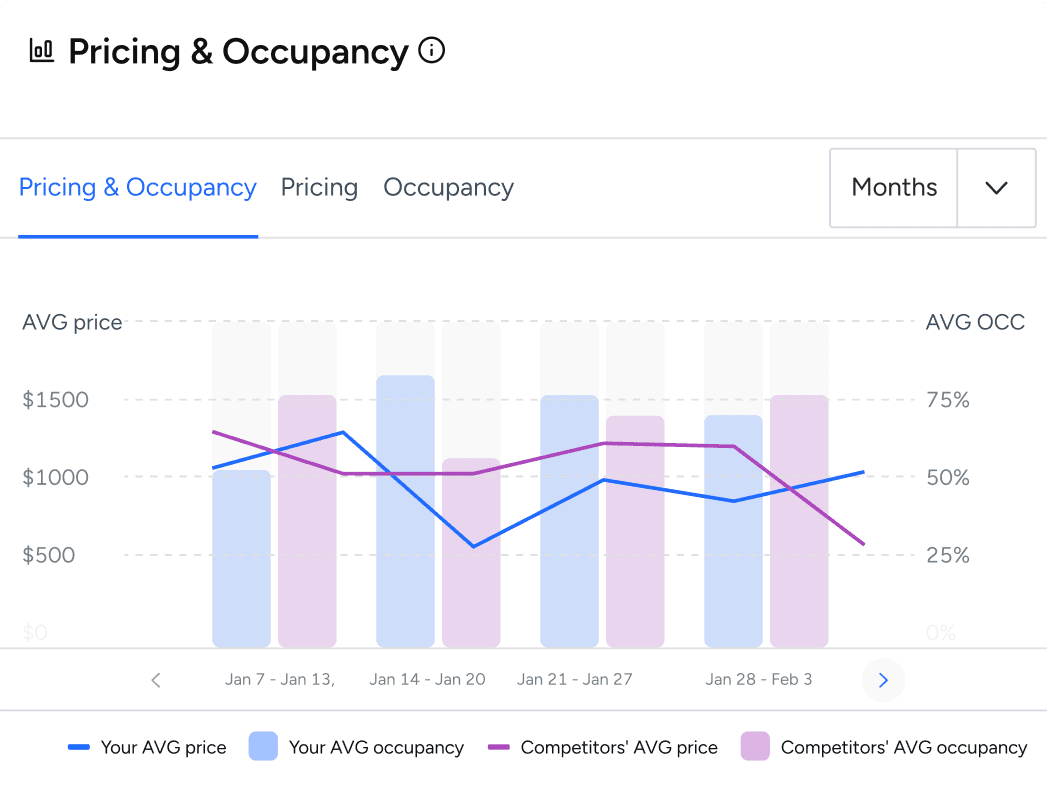The width and height of the screenshot is (1048, 799).
Task: Go to next date range arrow
Action: point(883,680)
